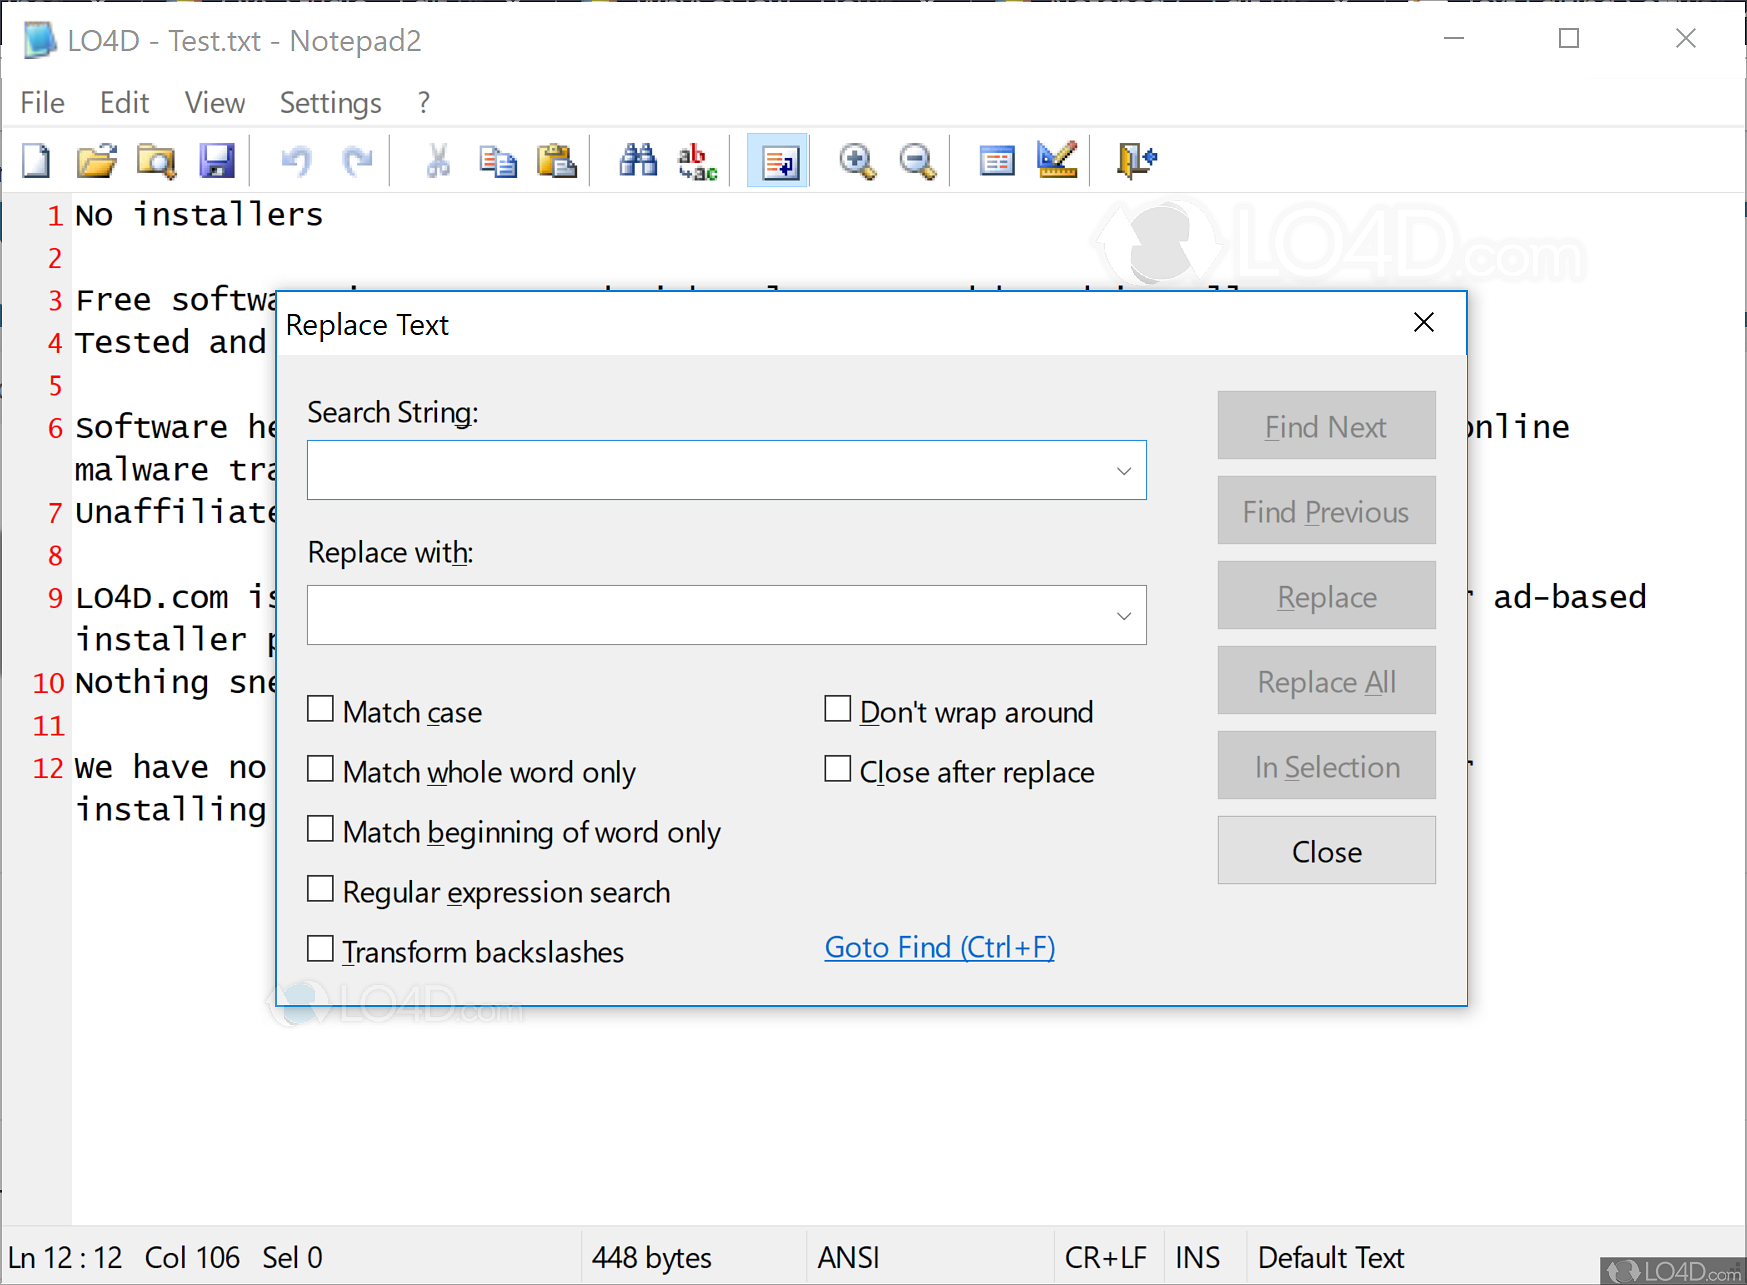Click CR+LF line ending in status bar

(x=1105, y=1257)
